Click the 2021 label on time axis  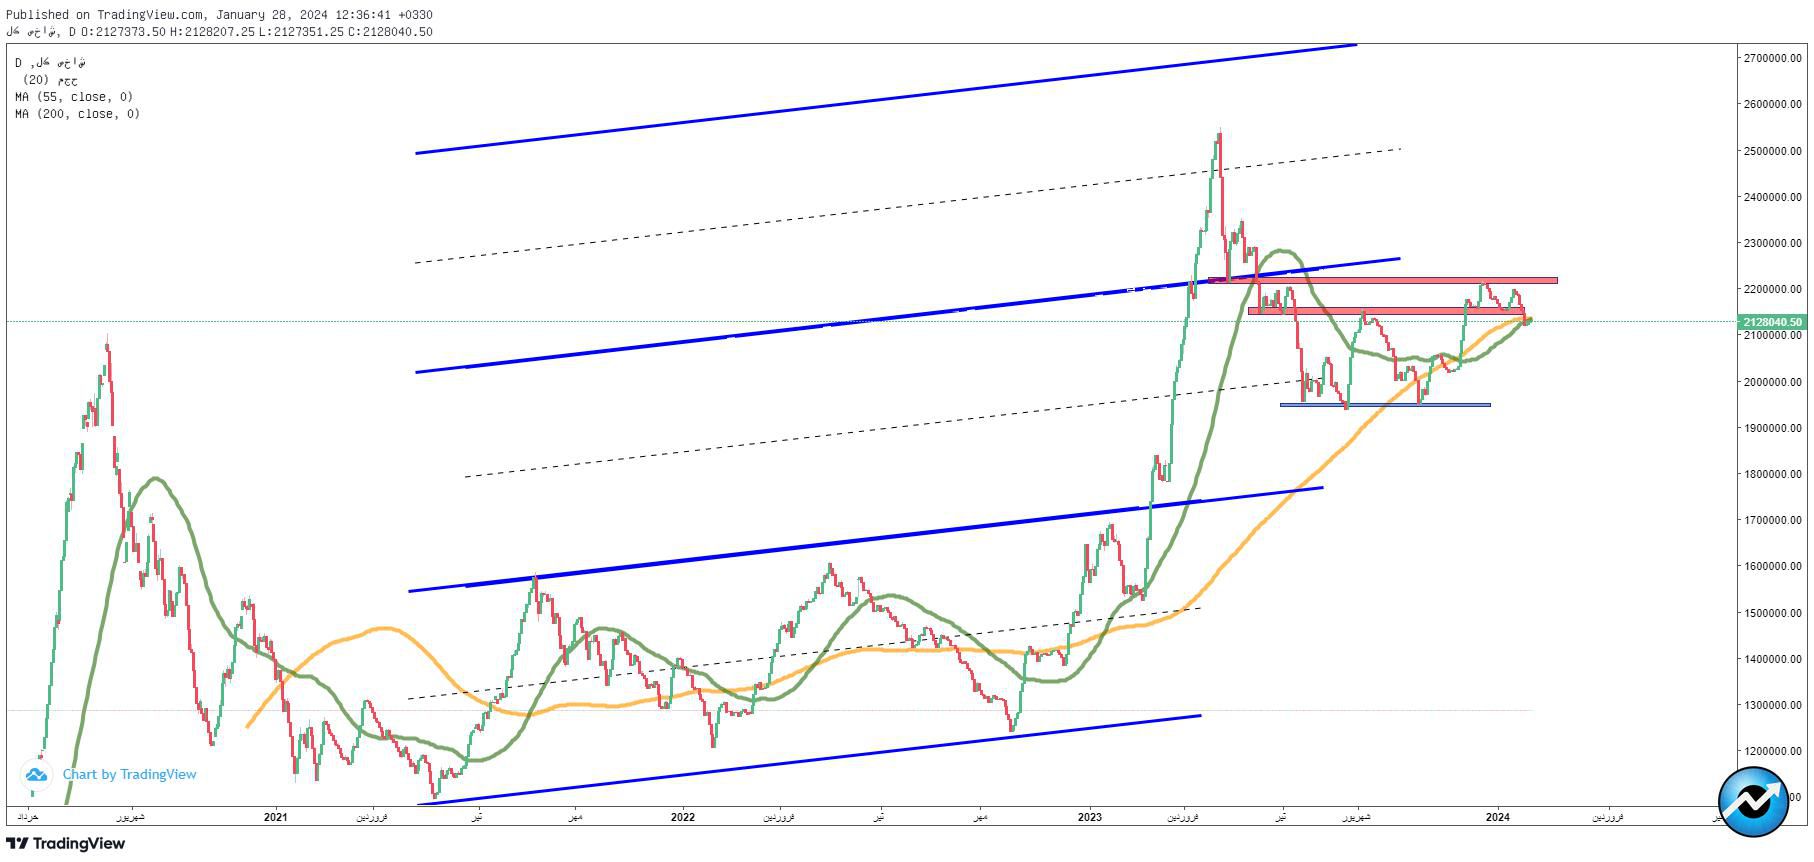(276, 817)
